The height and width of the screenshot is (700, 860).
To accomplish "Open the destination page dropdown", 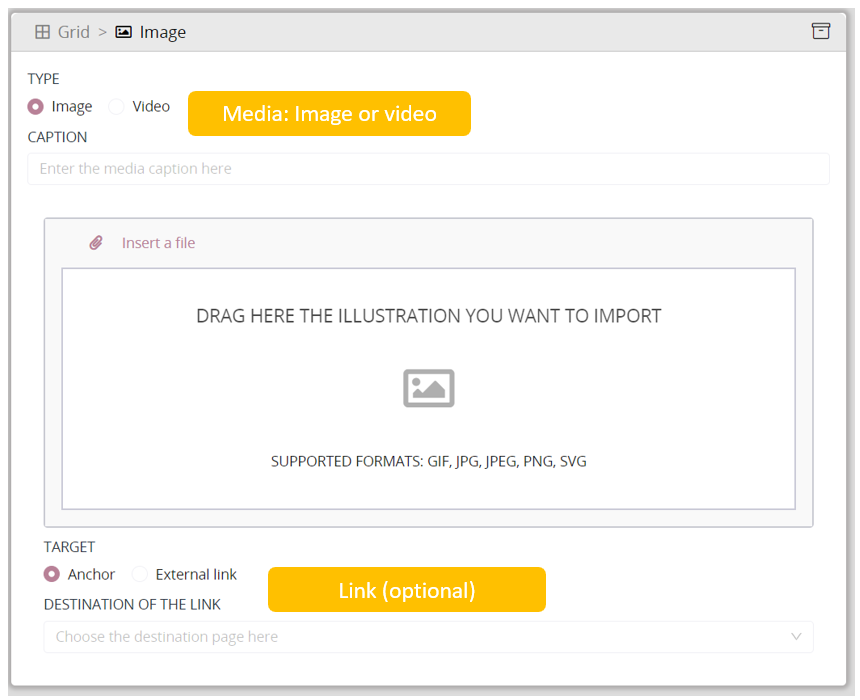I will (x=420, y=637).
